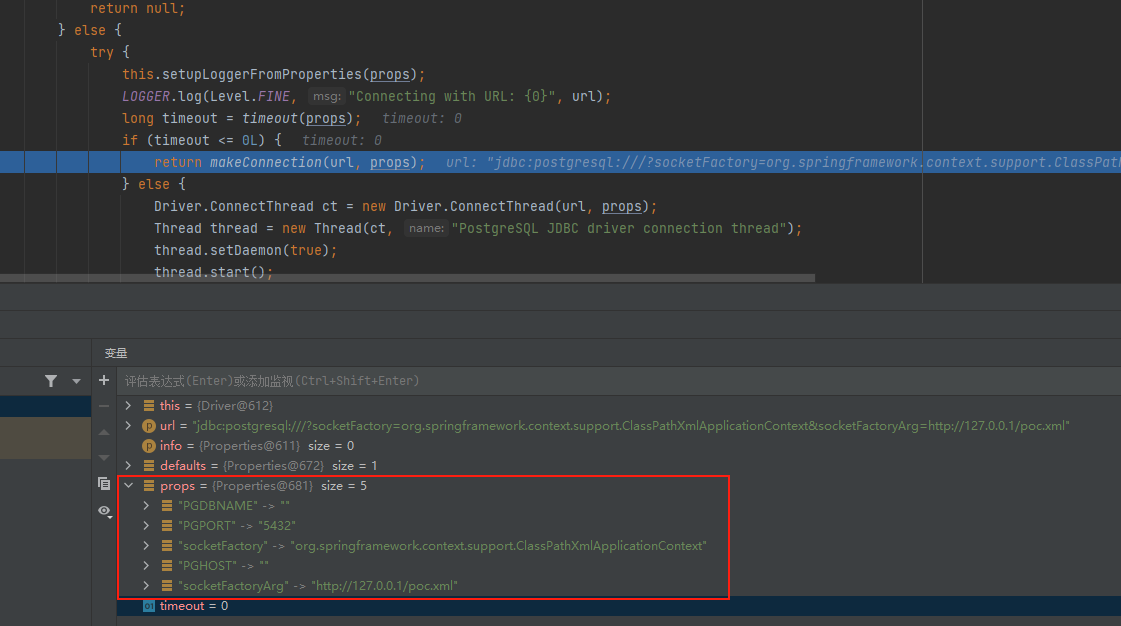Expand the defaults Properties@672 node

(129, 465)
